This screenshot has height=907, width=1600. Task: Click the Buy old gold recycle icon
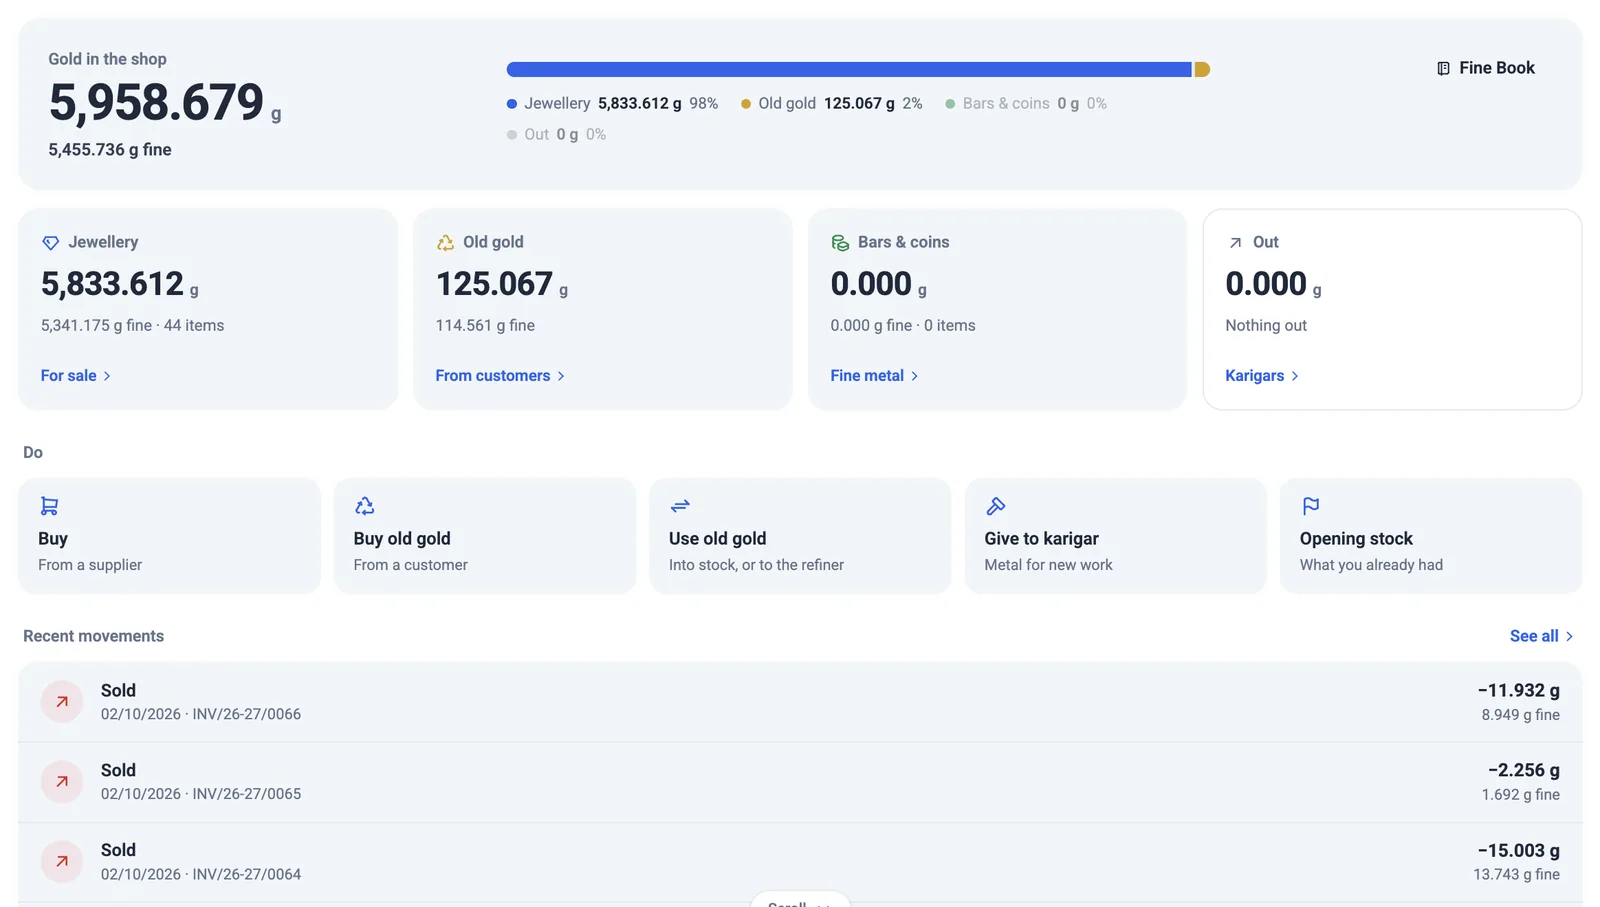pyautogui.click(x=365, y=506)
